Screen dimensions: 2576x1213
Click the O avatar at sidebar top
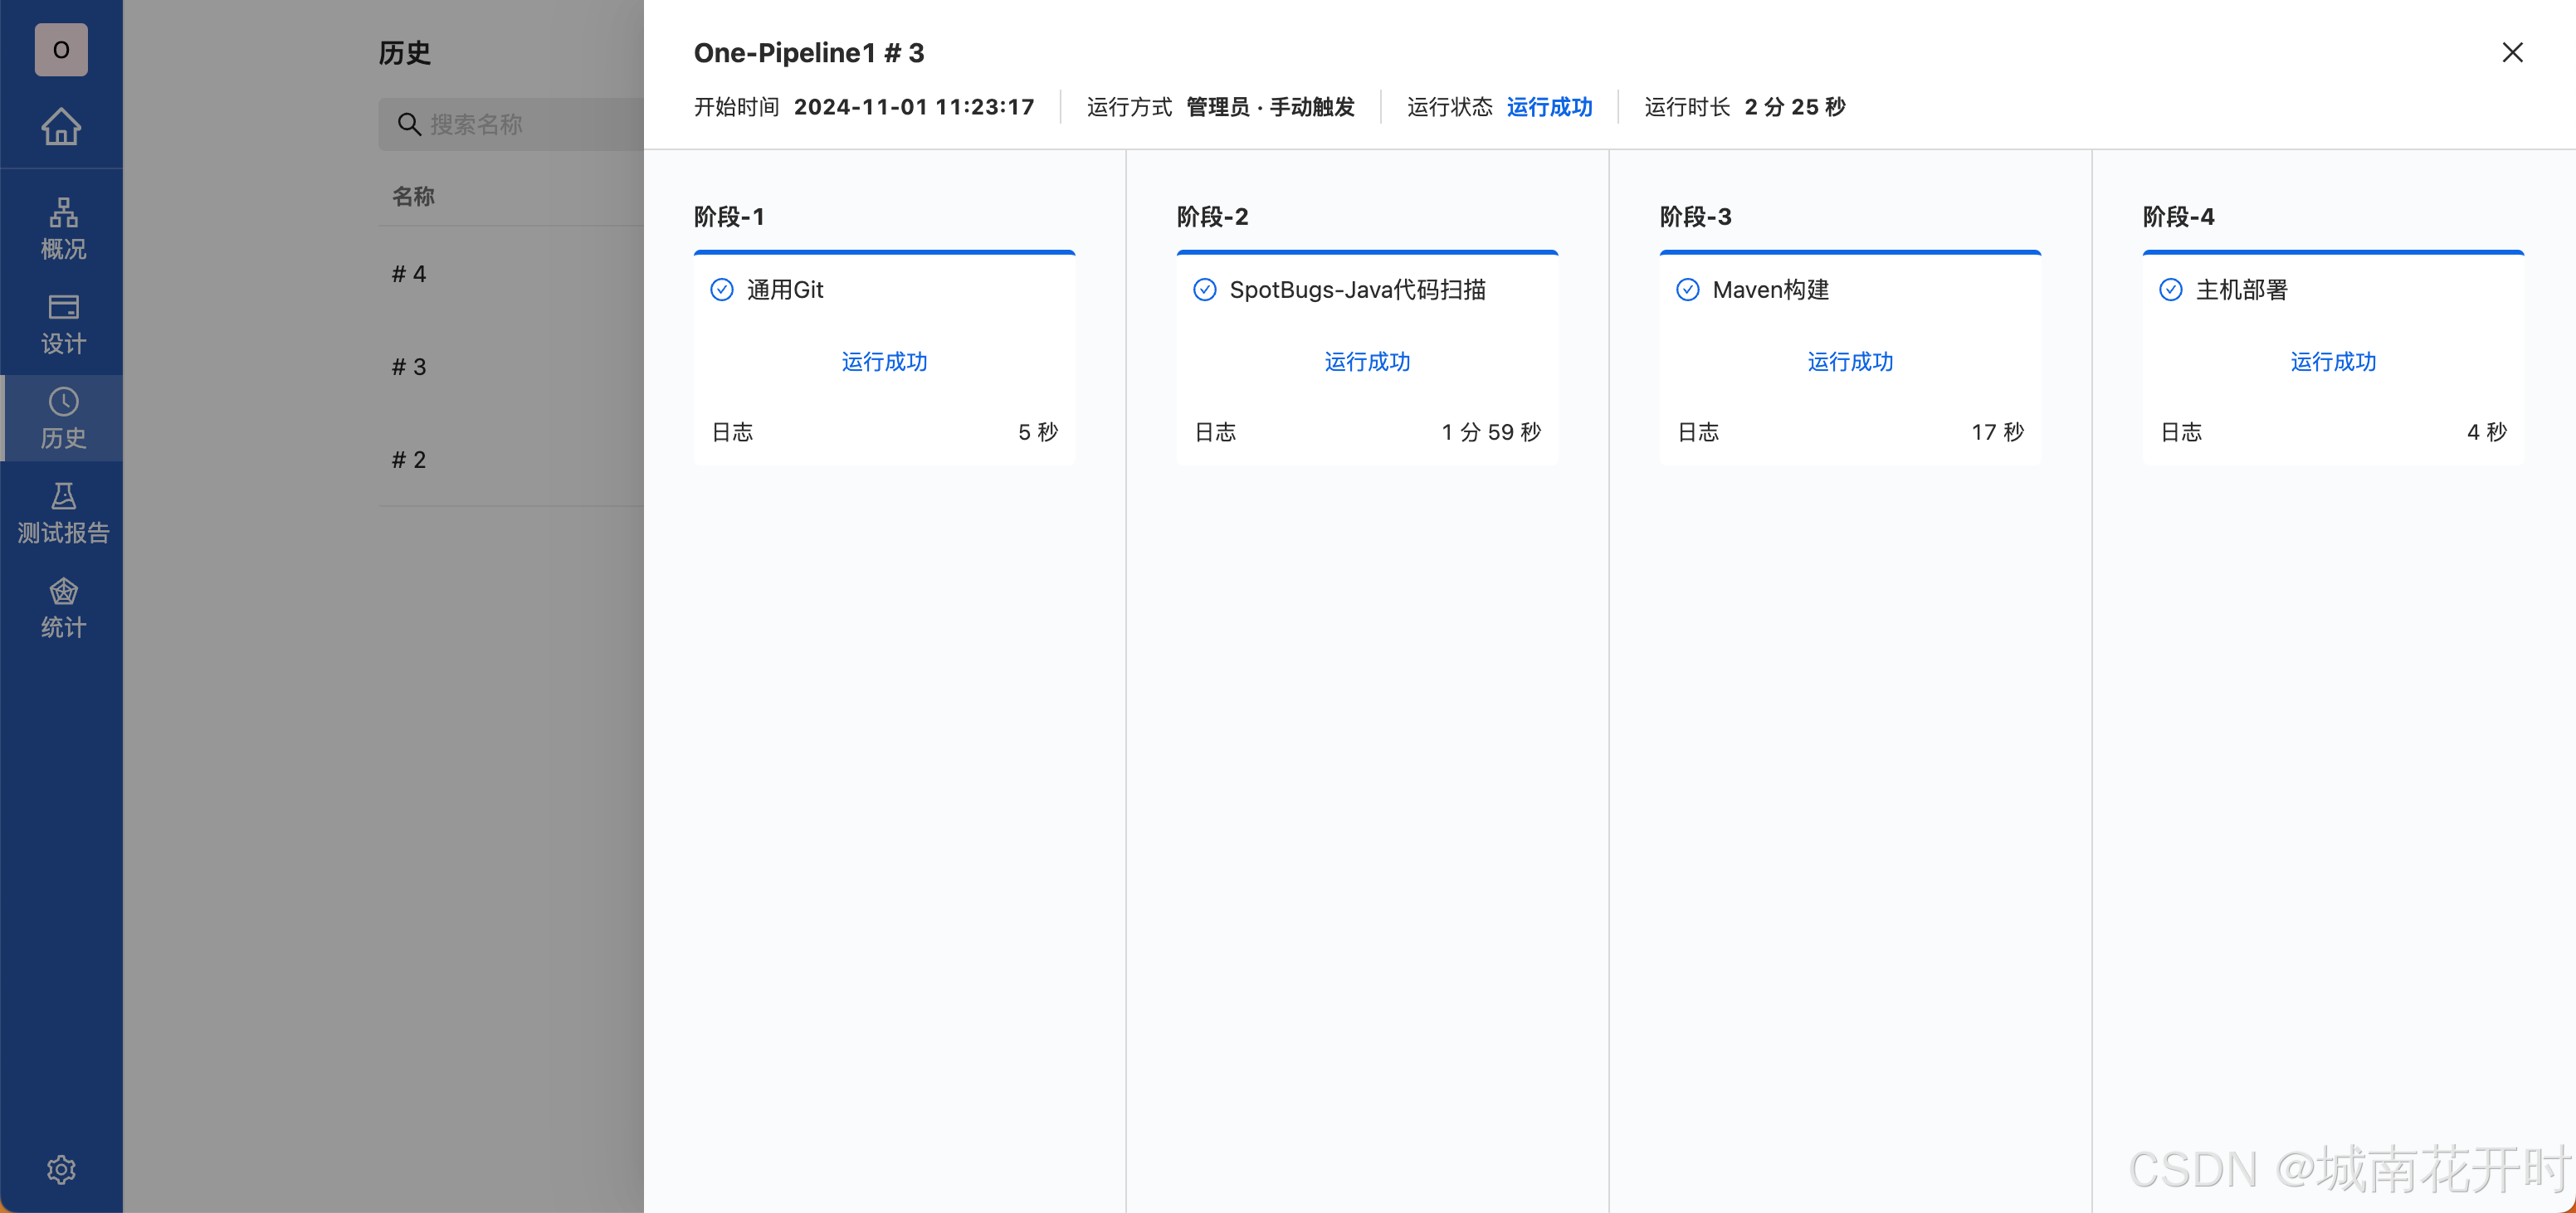coord(61,50)
